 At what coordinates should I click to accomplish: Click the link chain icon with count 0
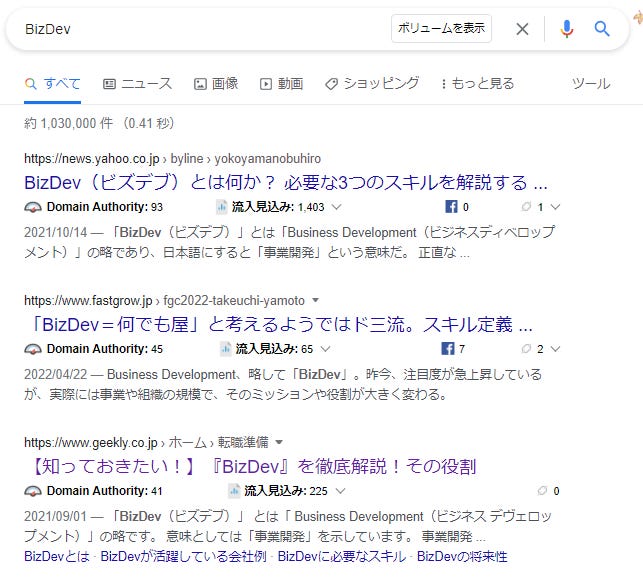click(543, 490)
